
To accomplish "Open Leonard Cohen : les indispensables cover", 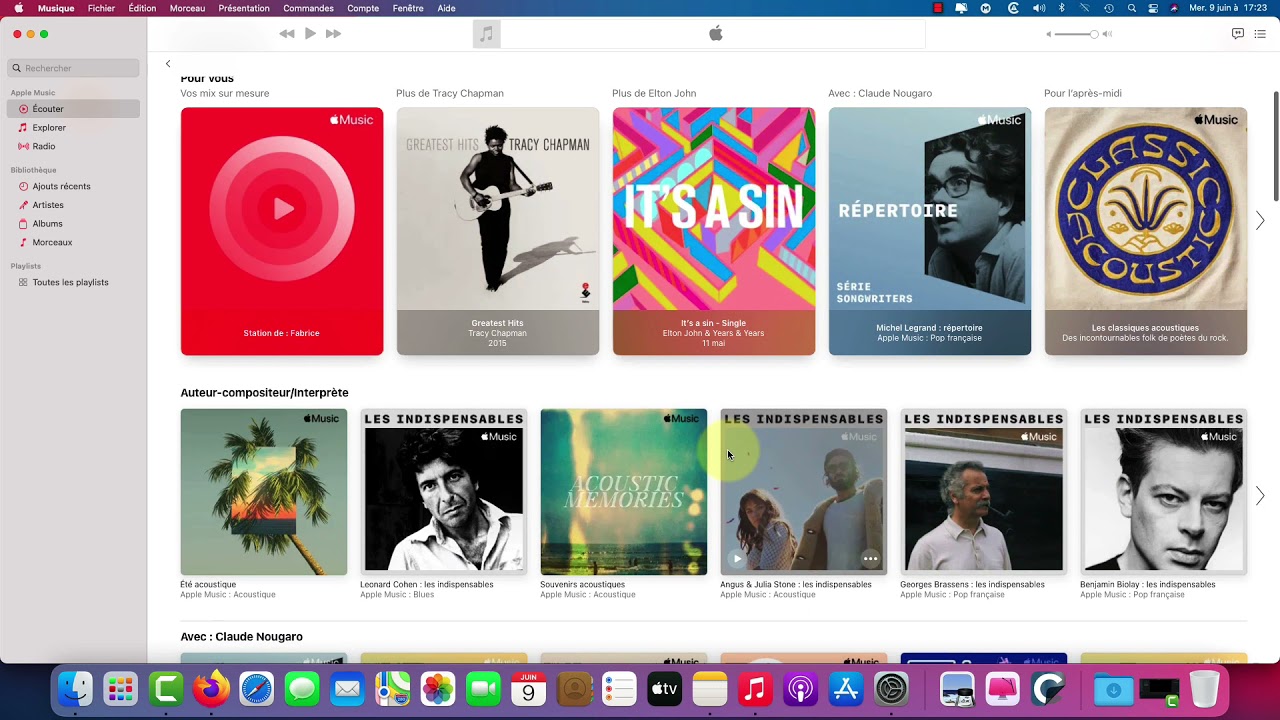I will click(444, 492).
